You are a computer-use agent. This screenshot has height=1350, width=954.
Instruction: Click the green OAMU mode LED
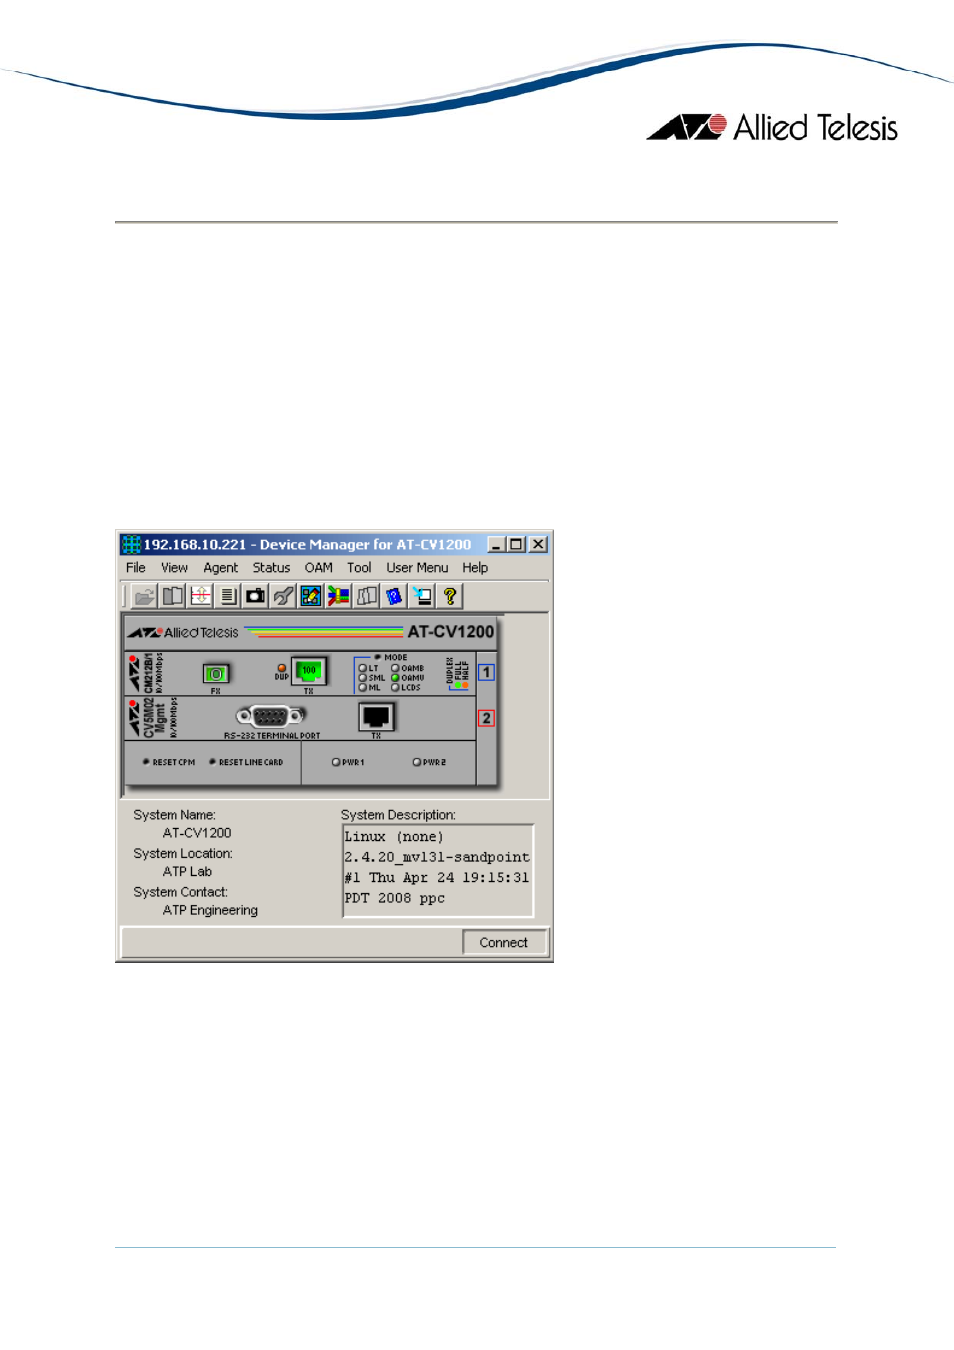coord(395,678)
